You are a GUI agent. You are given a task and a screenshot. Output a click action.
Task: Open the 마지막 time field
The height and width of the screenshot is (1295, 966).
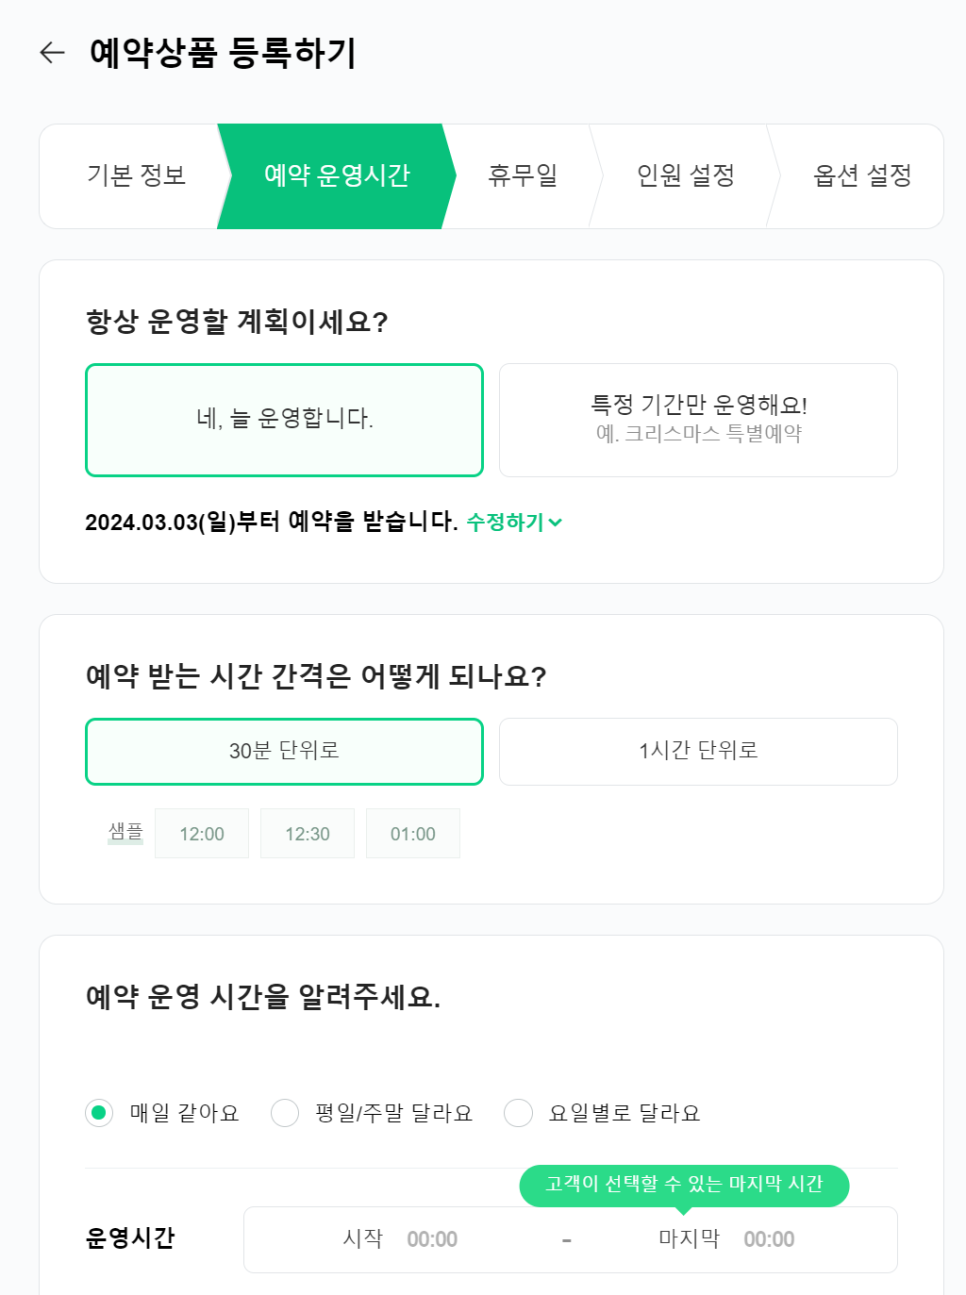(768, 1240)
